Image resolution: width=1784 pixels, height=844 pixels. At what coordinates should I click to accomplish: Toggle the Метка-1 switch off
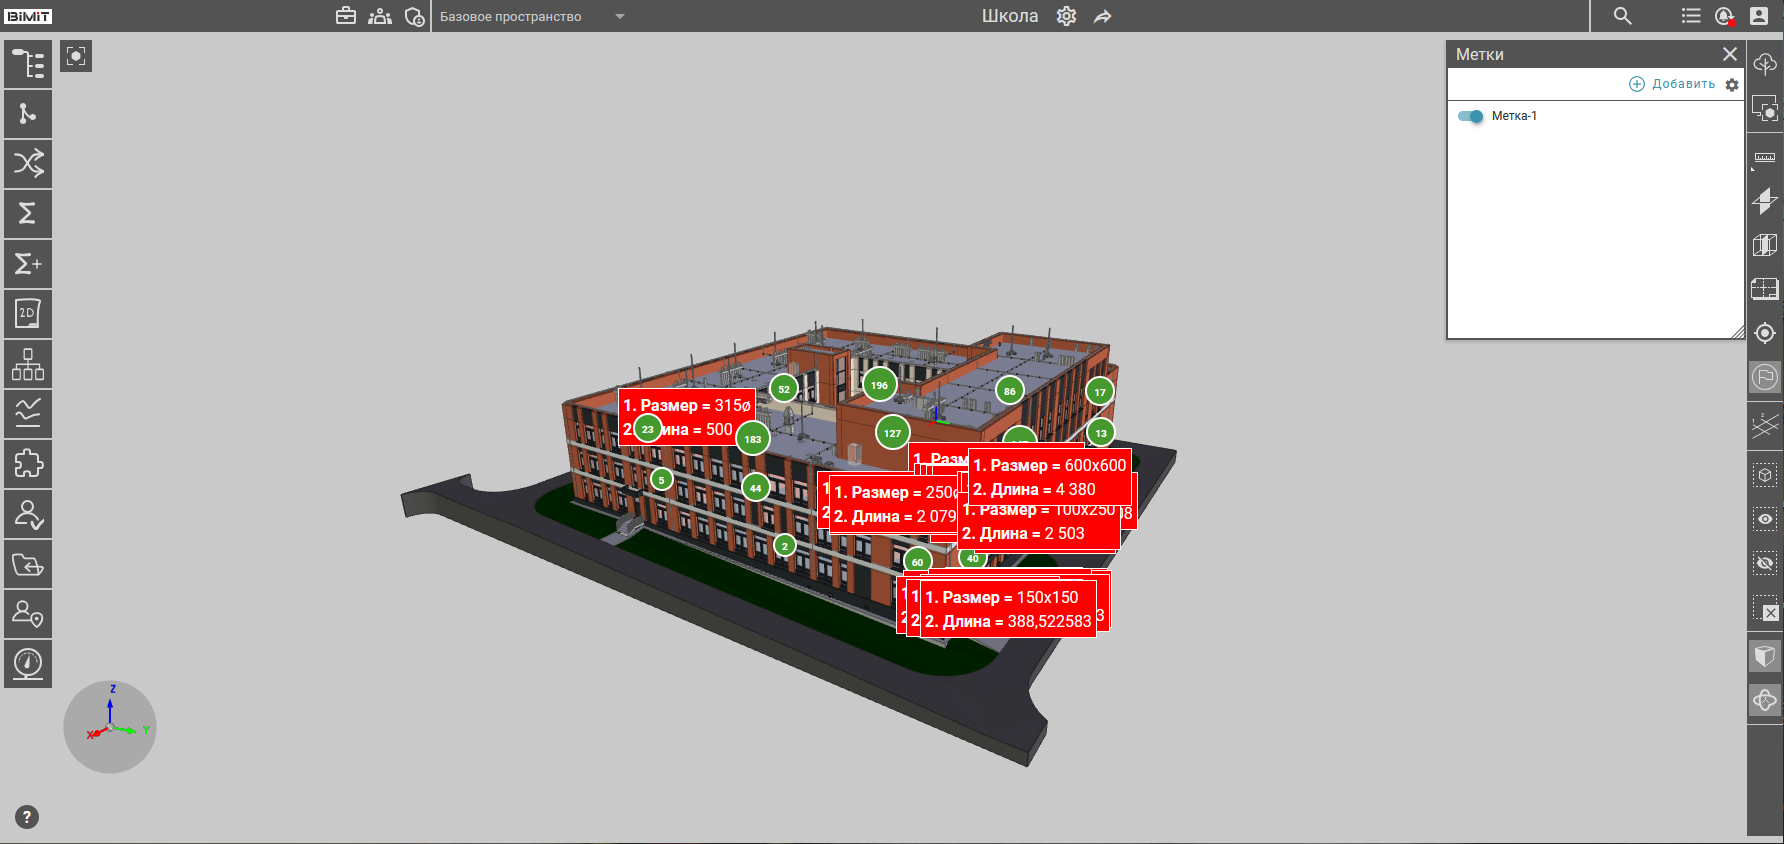tap(1470, 116)
